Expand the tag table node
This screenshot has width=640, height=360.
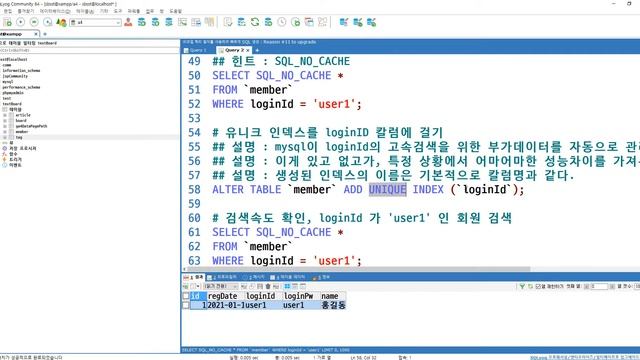pyautogui.click(x=5, y=138)
